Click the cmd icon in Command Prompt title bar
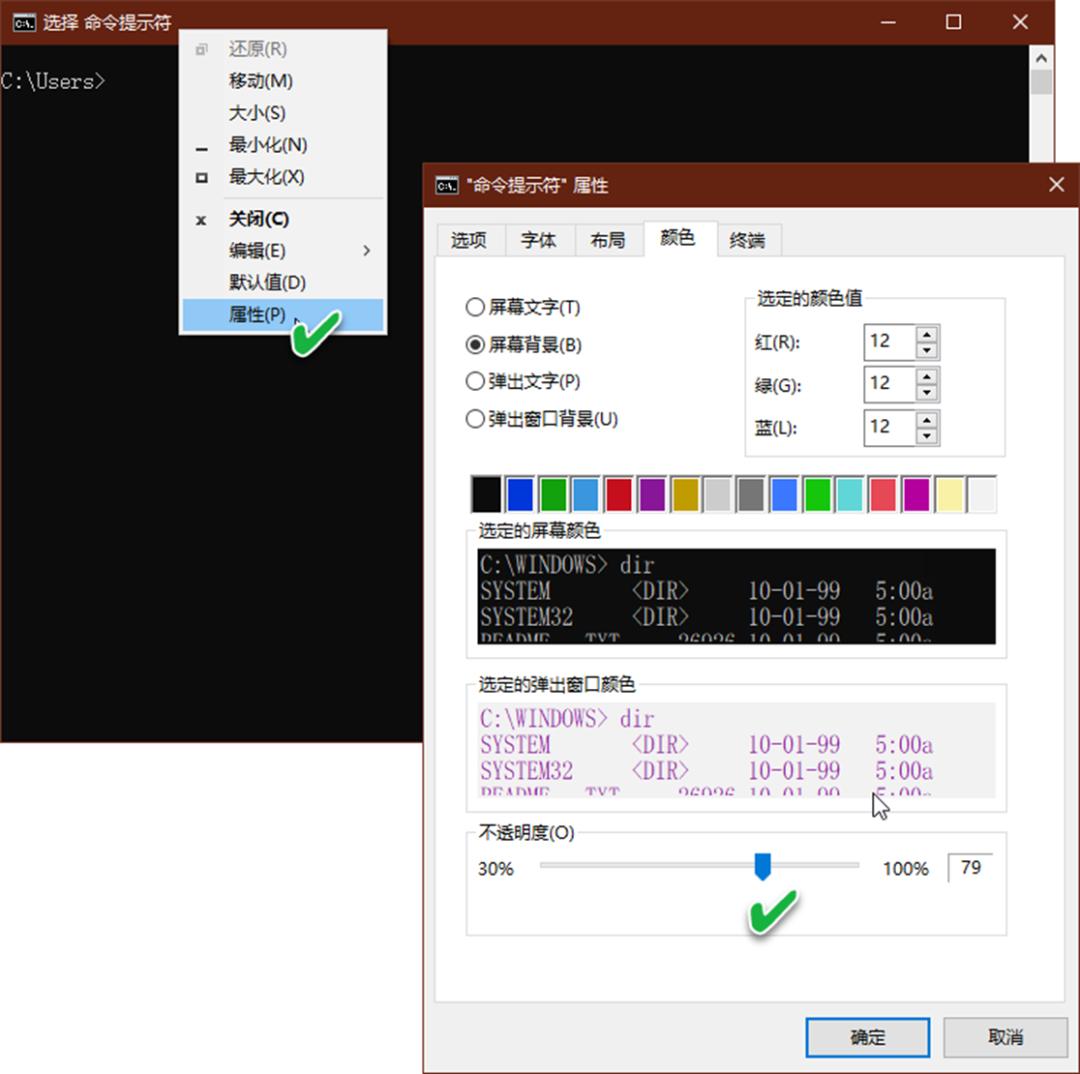The height and width of the screenshot is (1074, 1080). click(x=25, y=22)
